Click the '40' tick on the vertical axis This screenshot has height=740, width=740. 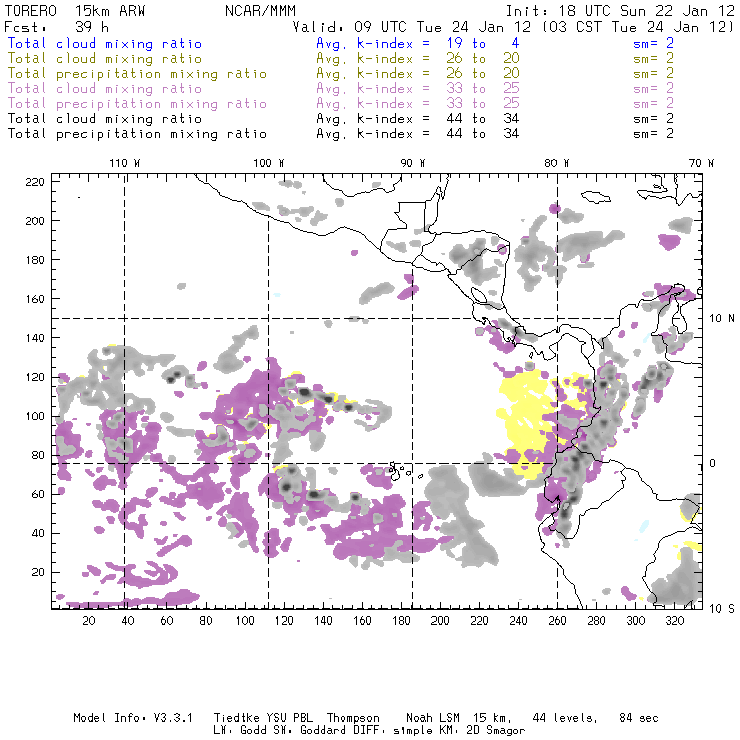pyautogui.click(x=38, y=533)
